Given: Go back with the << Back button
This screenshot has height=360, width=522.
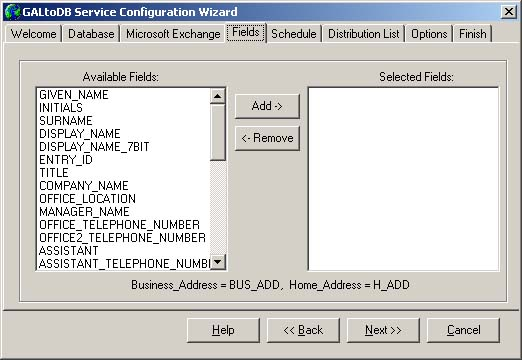Looking at the screenshot, I should [x=303, y=330].
